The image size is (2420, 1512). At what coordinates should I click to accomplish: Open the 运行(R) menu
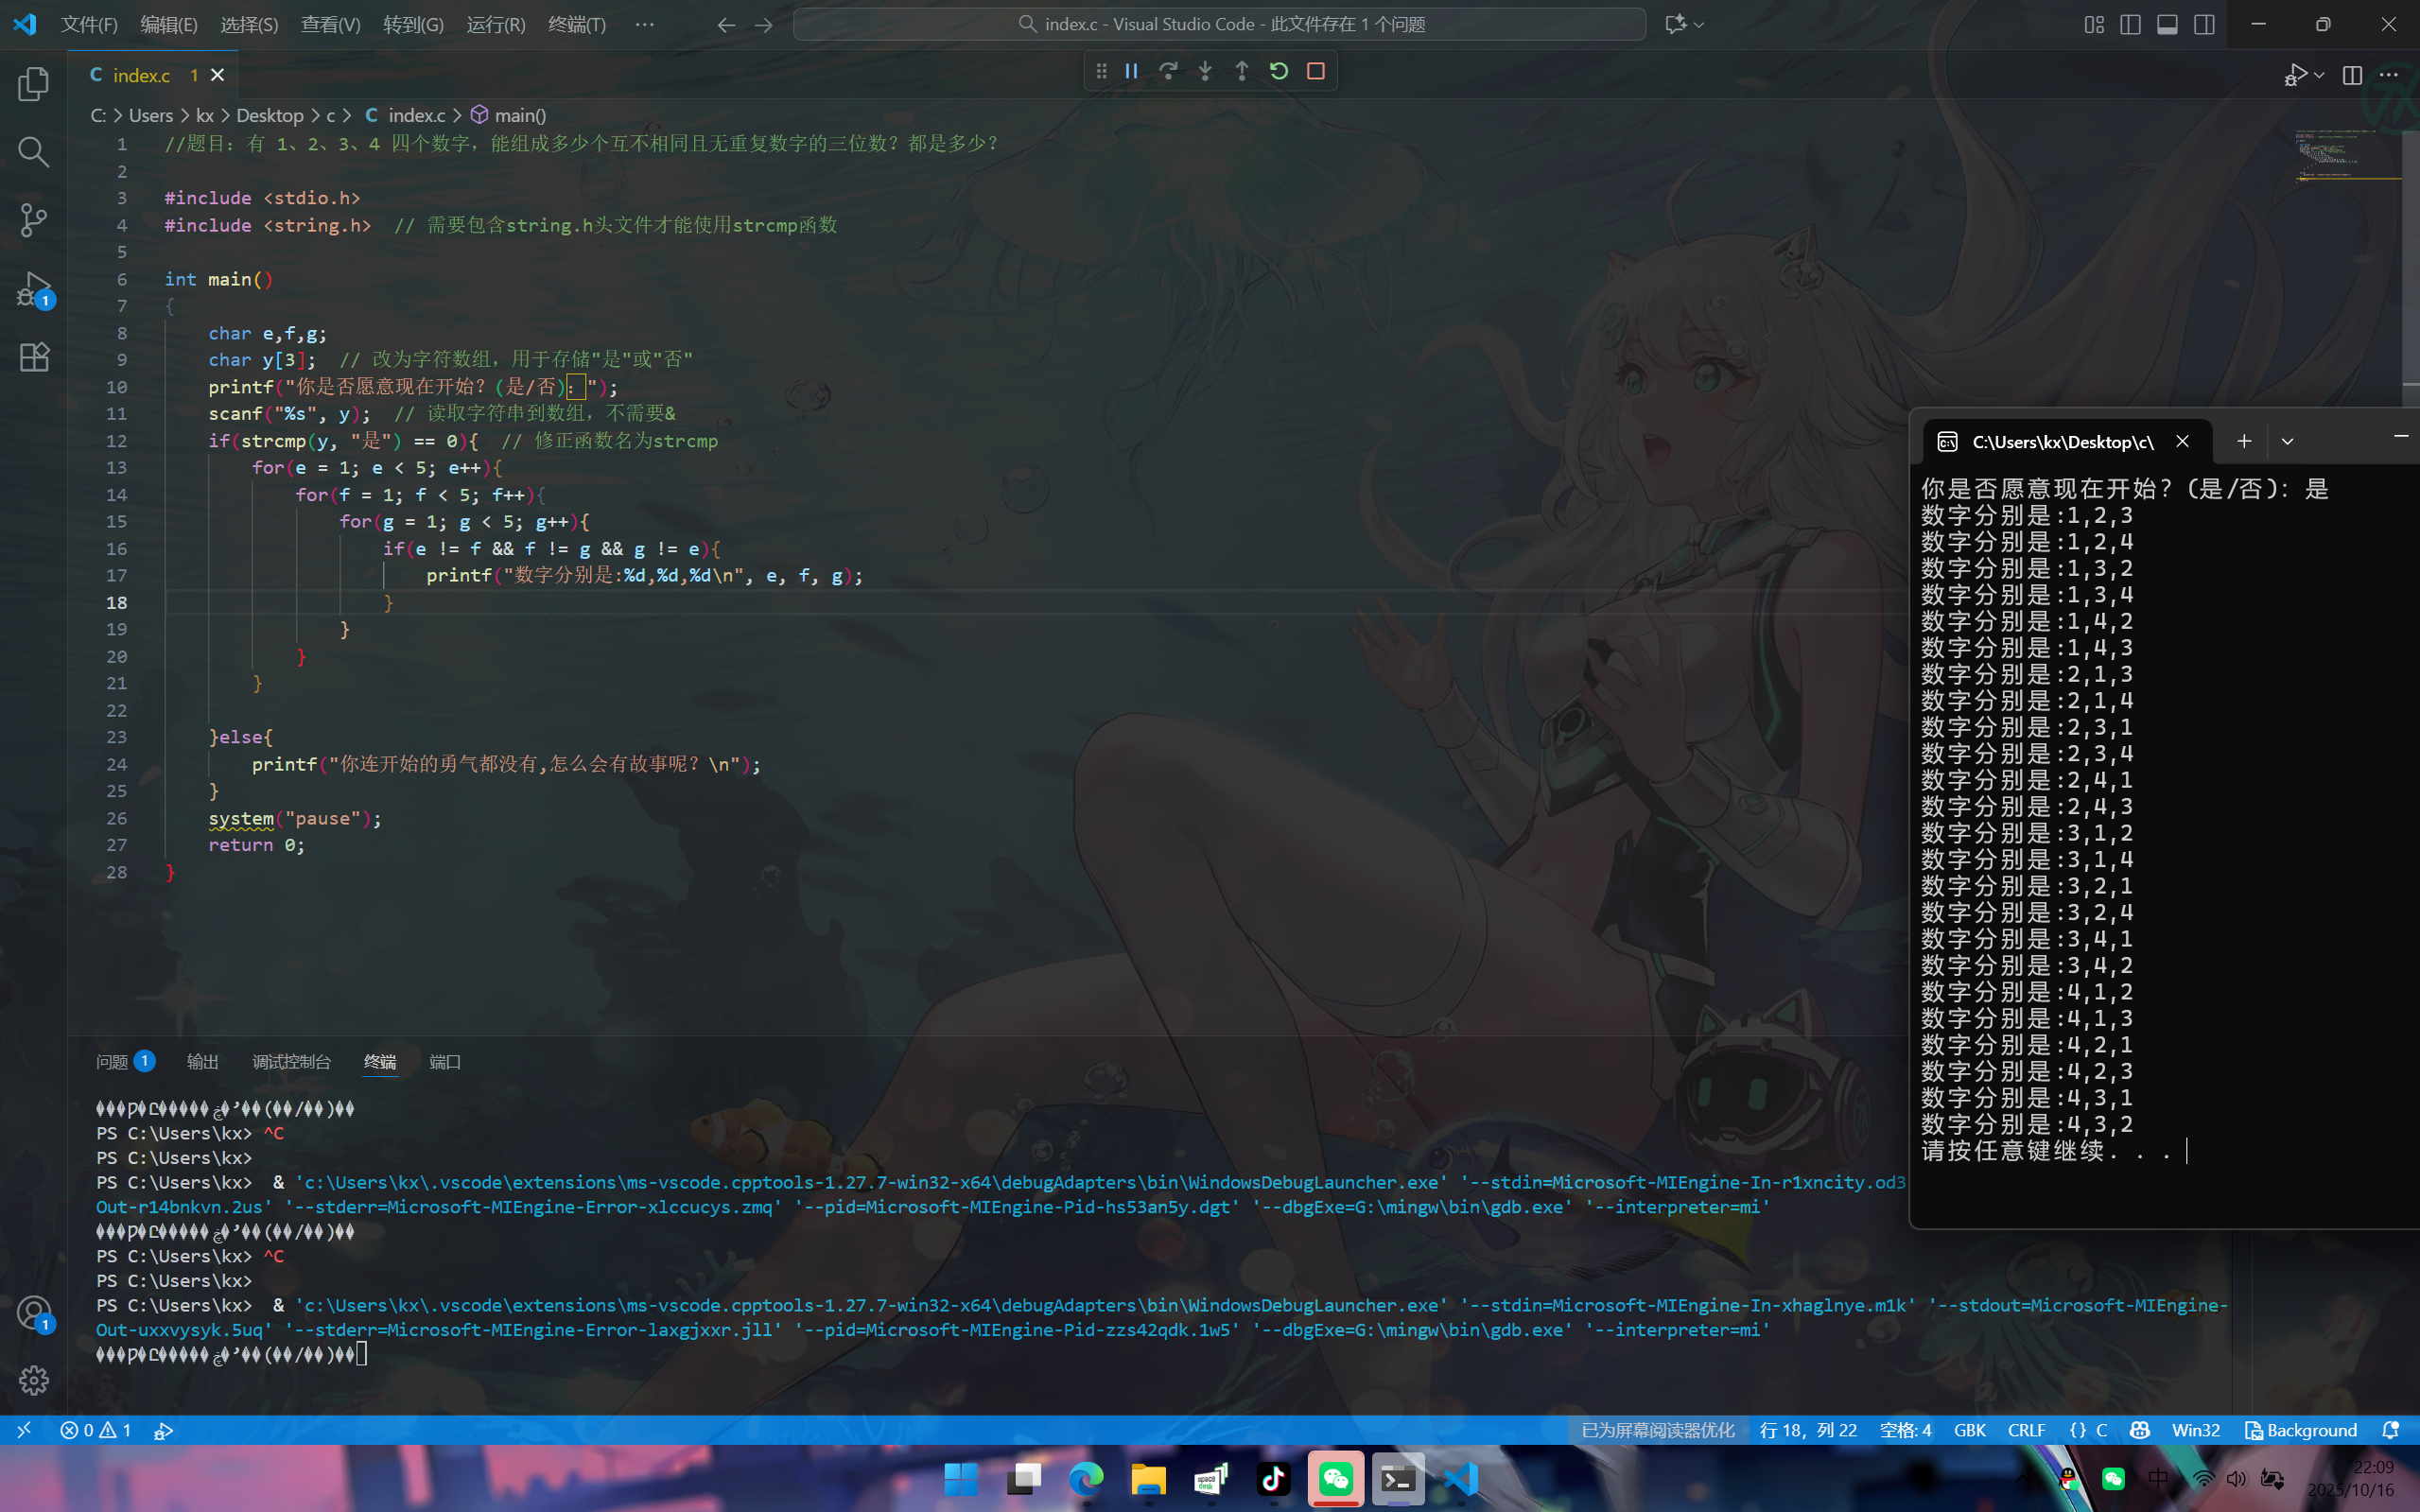tap(495, 24)
